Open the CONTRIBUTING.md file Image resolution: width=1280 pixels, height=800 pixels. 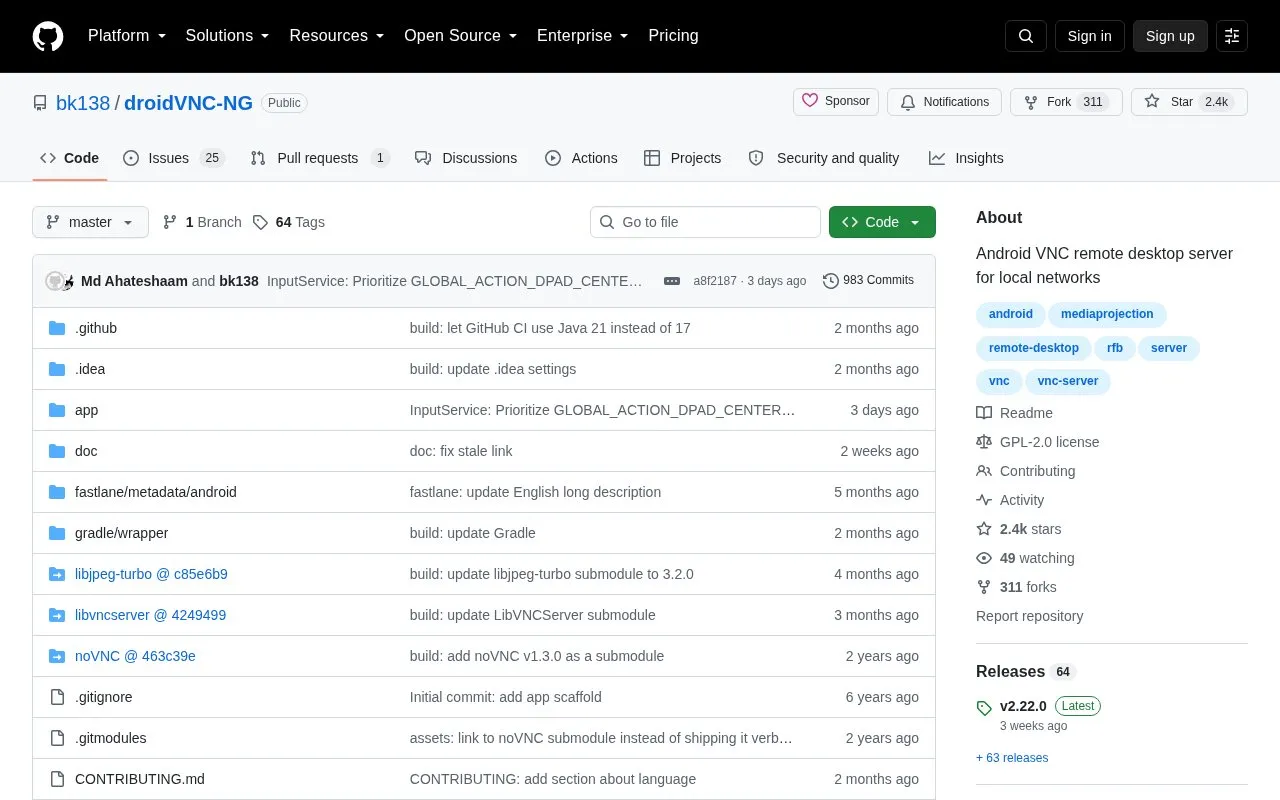pos(140,779)
